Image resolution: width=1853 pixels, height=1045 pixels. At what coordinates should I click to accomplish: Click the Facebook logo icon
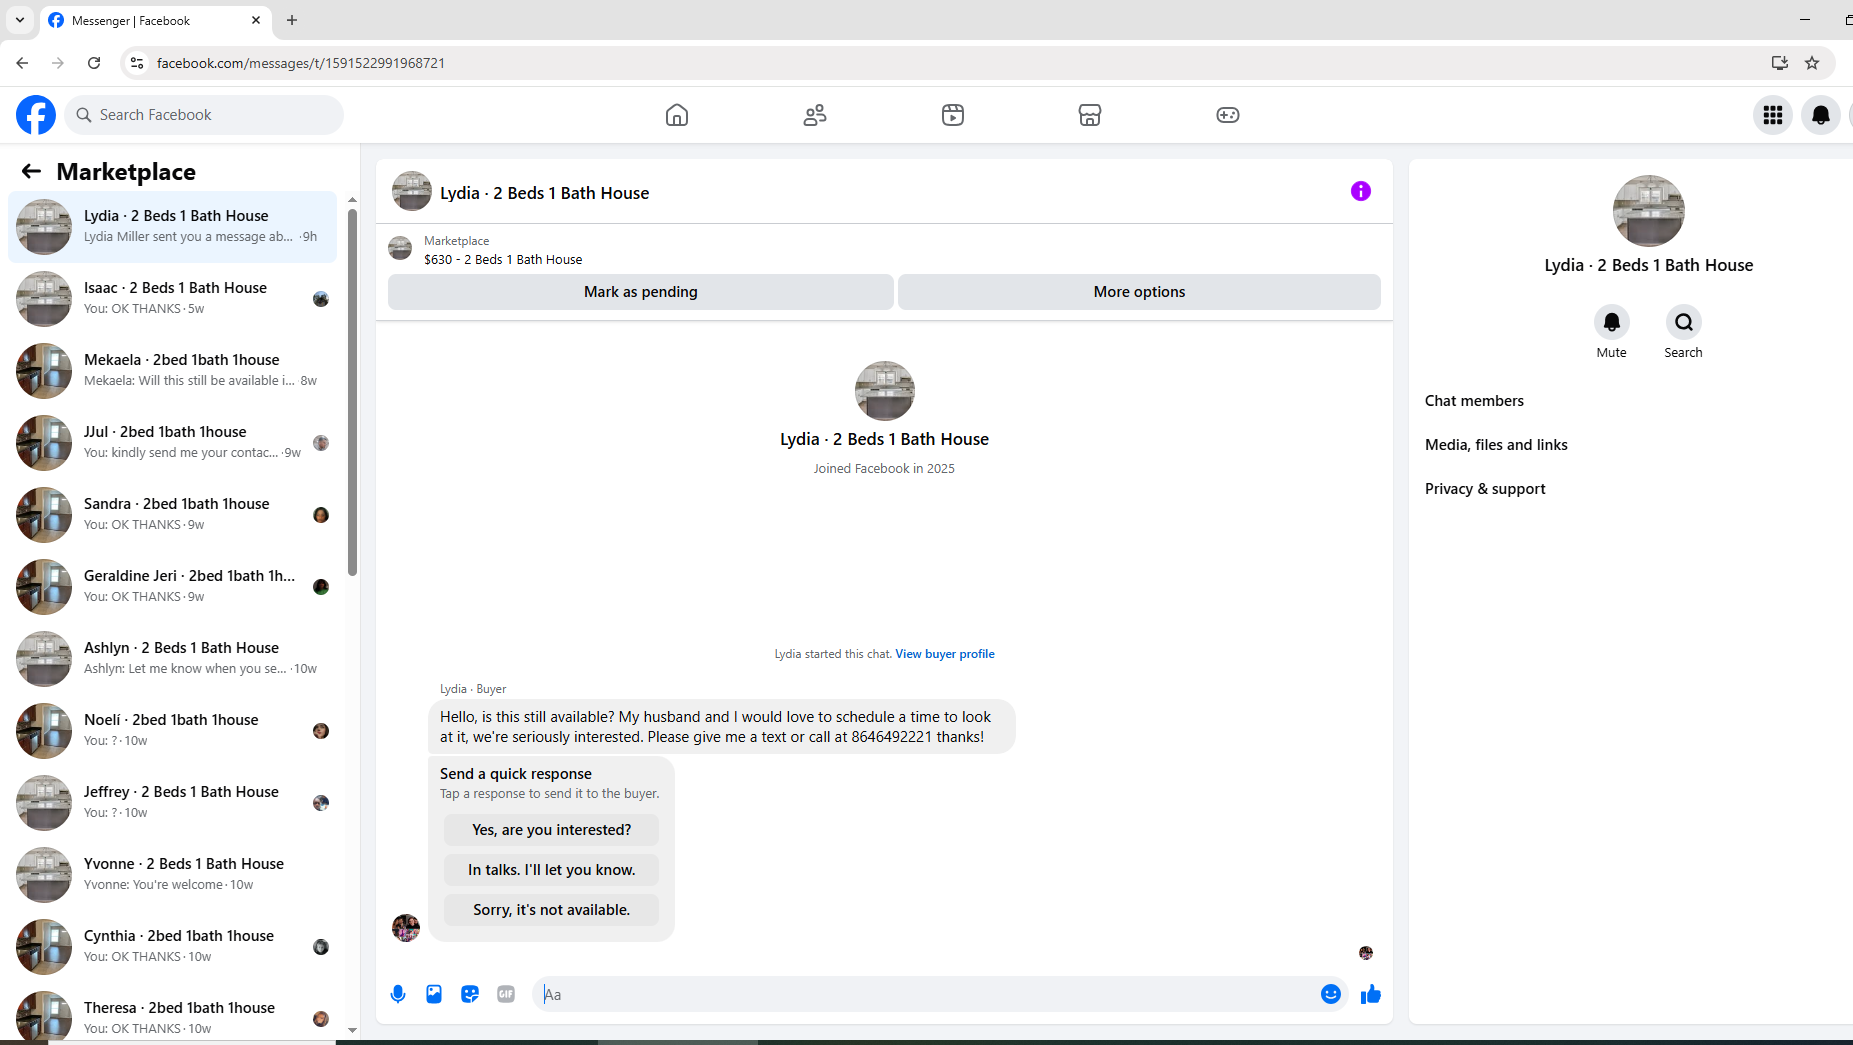[x=36, y=115]
